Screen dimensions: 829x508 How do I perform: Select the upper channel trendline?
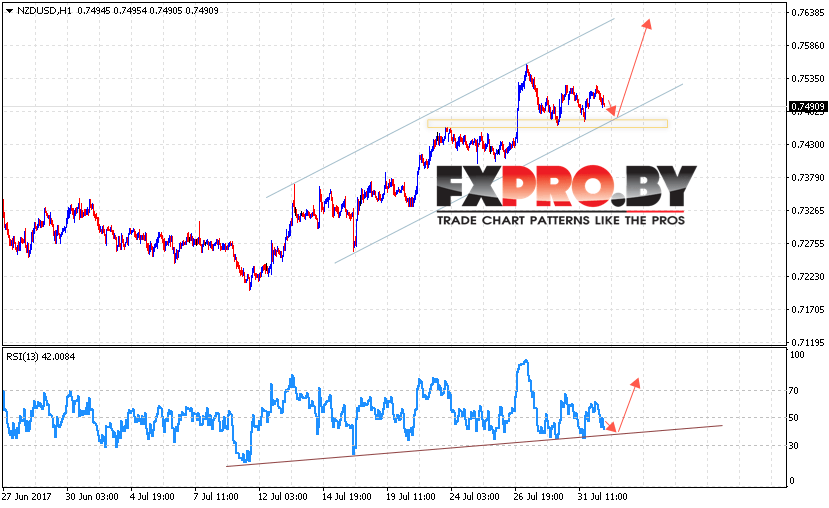pyautogui.click(x=440, y=108)
